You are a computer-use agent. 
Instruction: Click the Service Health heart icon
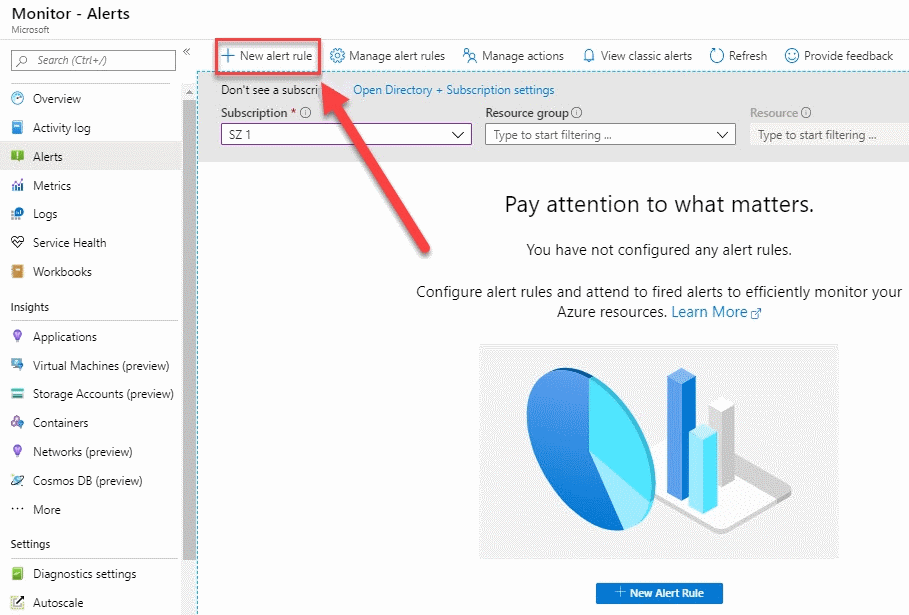click(17, 242)
